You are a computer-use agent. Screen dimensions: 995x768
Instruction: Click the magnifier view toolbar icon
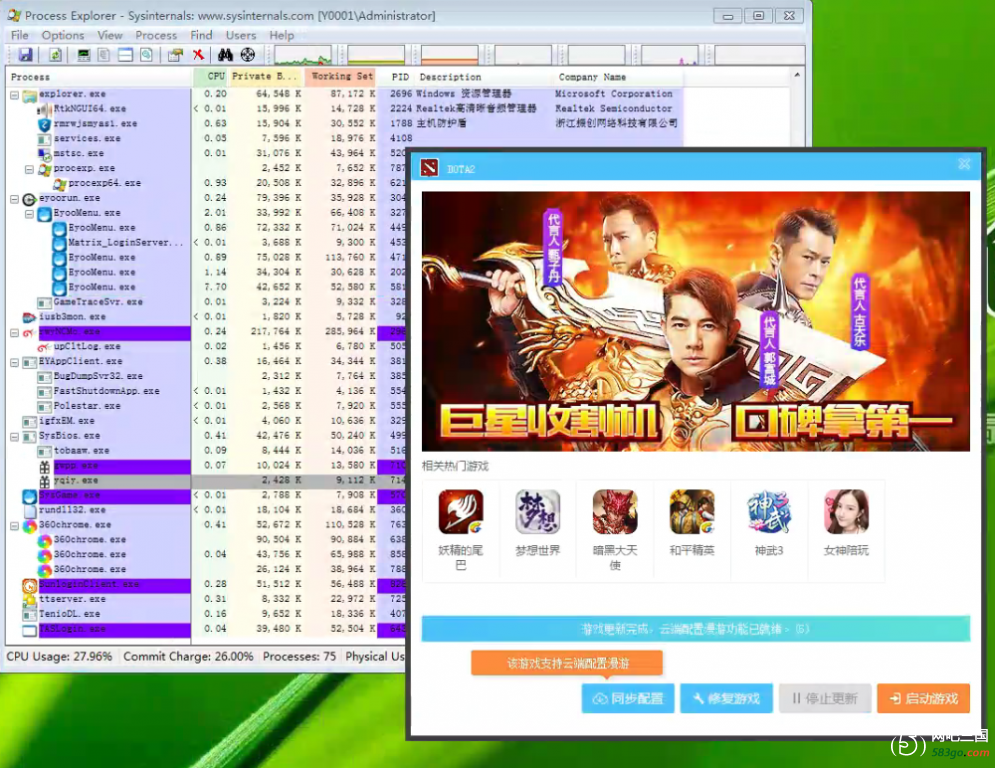pos(146,55)
